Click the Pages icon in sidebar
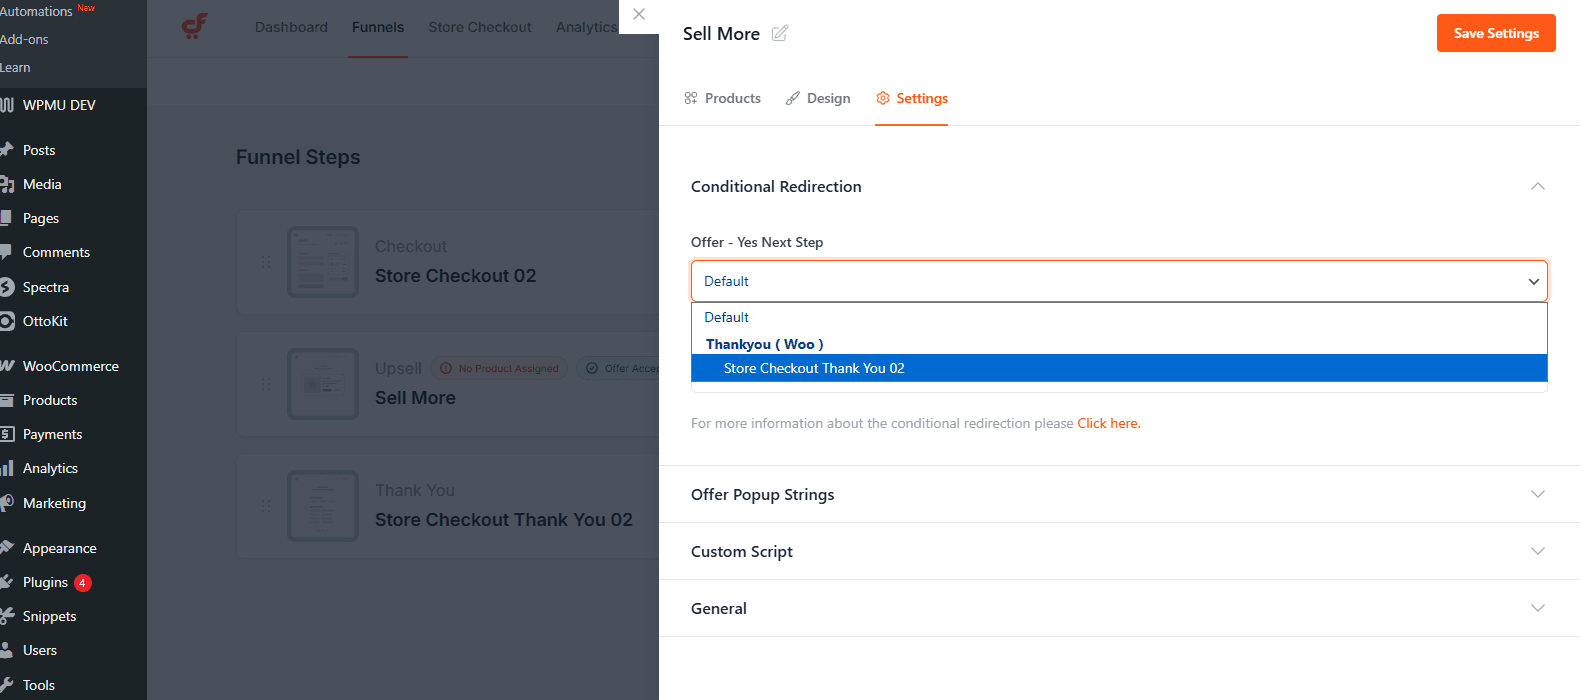This screenshot has height=700, width=1582. (x=6, y=218)
